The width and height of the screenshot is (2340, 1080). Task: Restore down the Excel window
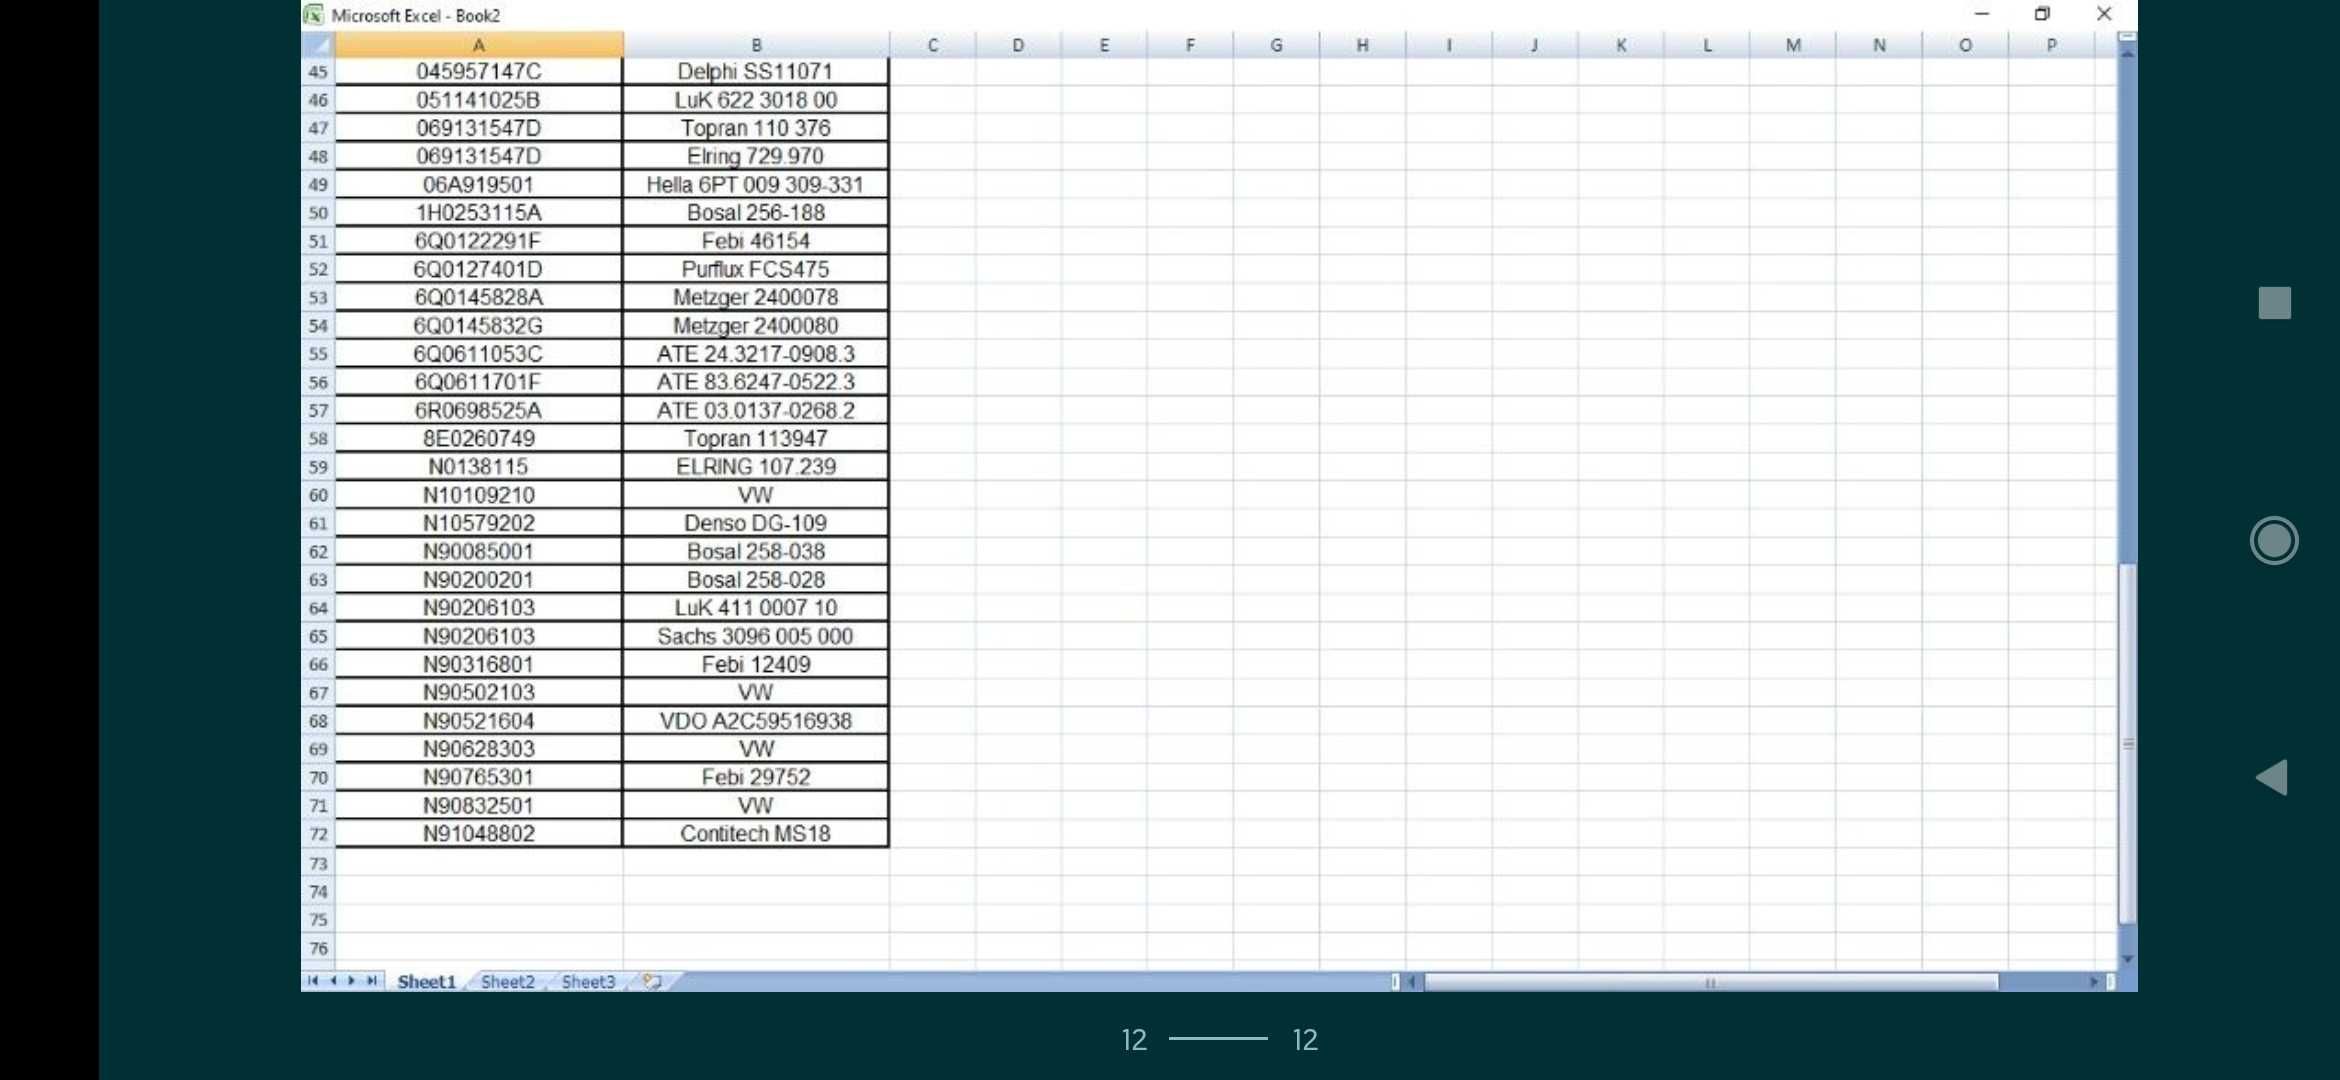2042,14
